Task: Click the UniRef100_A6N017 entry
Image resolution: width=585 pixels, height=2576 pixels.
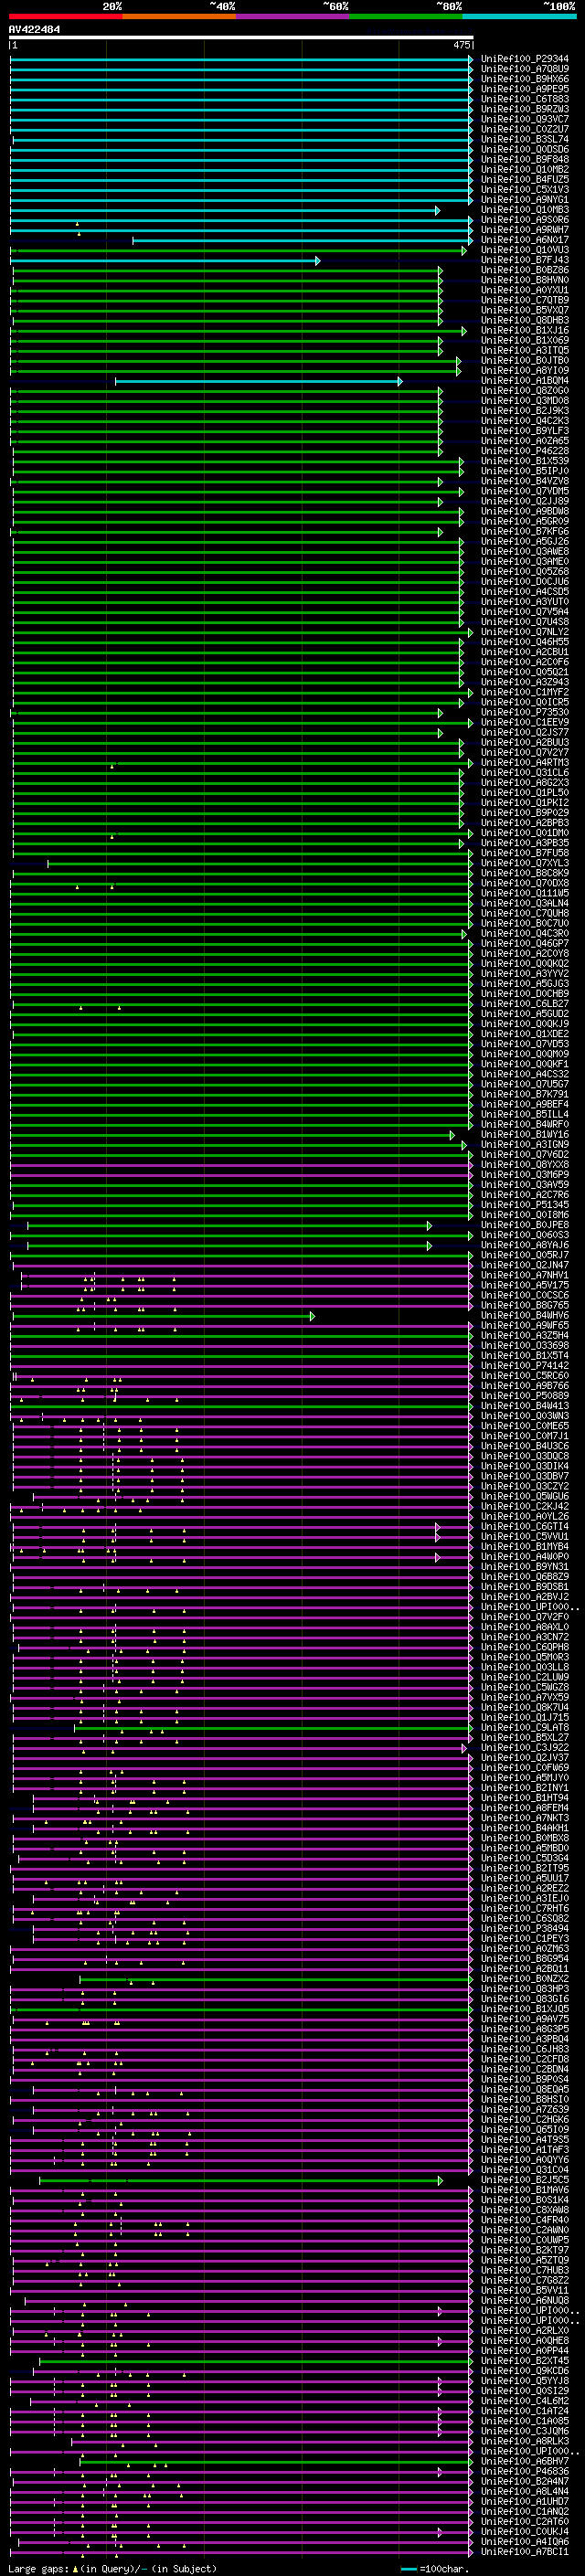Action: [525, 240]
